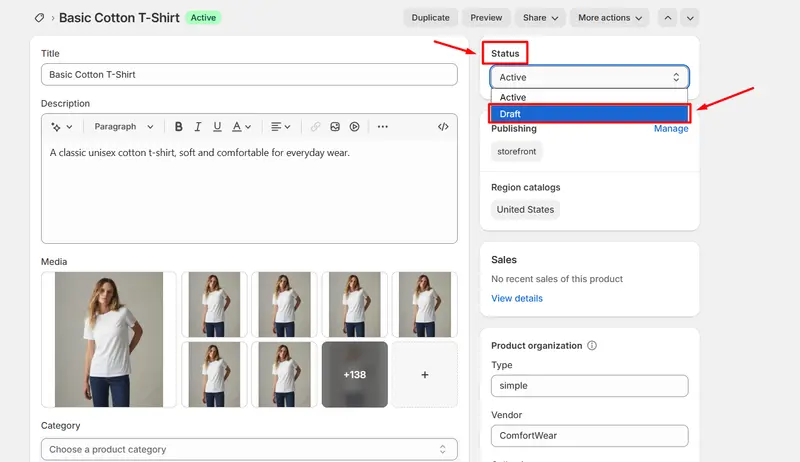
Task: Click the Preview button
Action: point(486,18)
